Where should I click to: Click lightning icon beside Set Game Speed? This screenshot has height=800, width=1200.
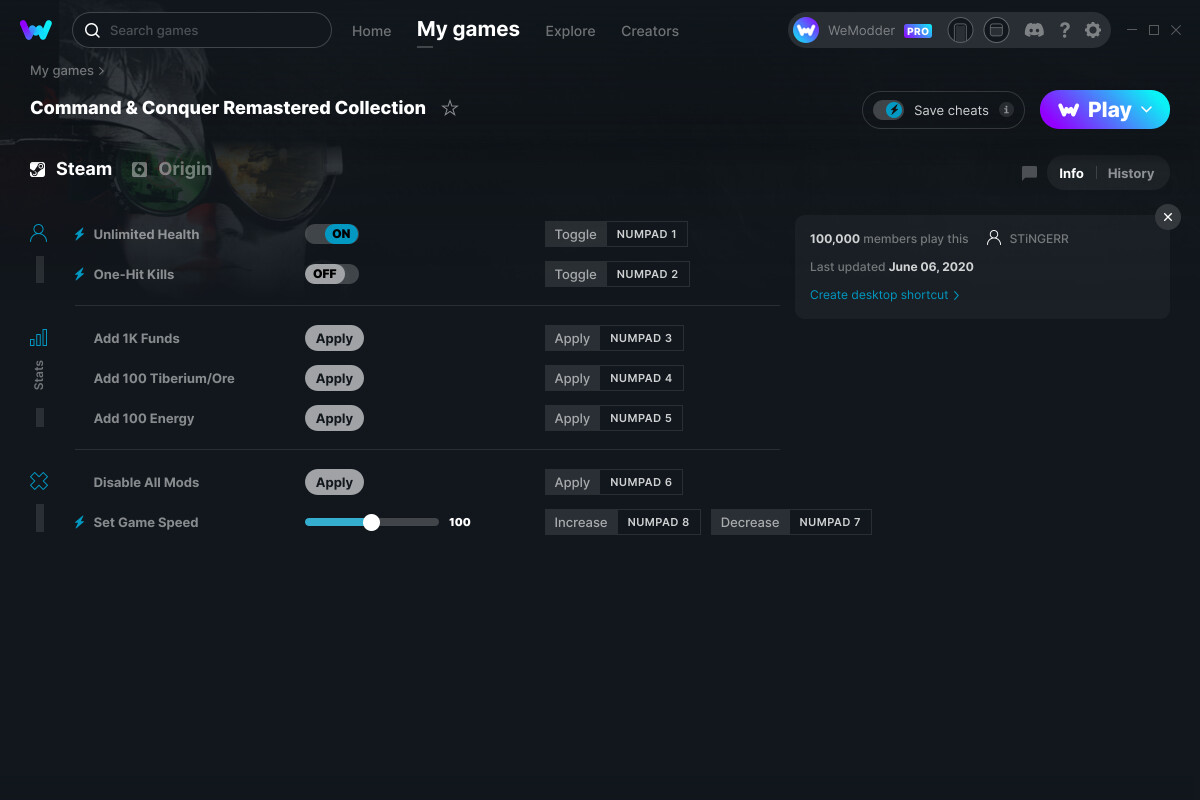click(x=80, y=522)
